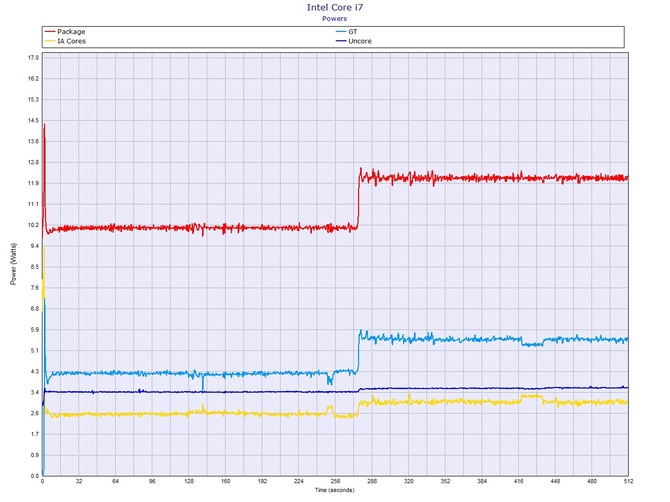Click the light blue GT legend swatch
The width and height of the screenshot is (670, 502).
coord(341,32)
